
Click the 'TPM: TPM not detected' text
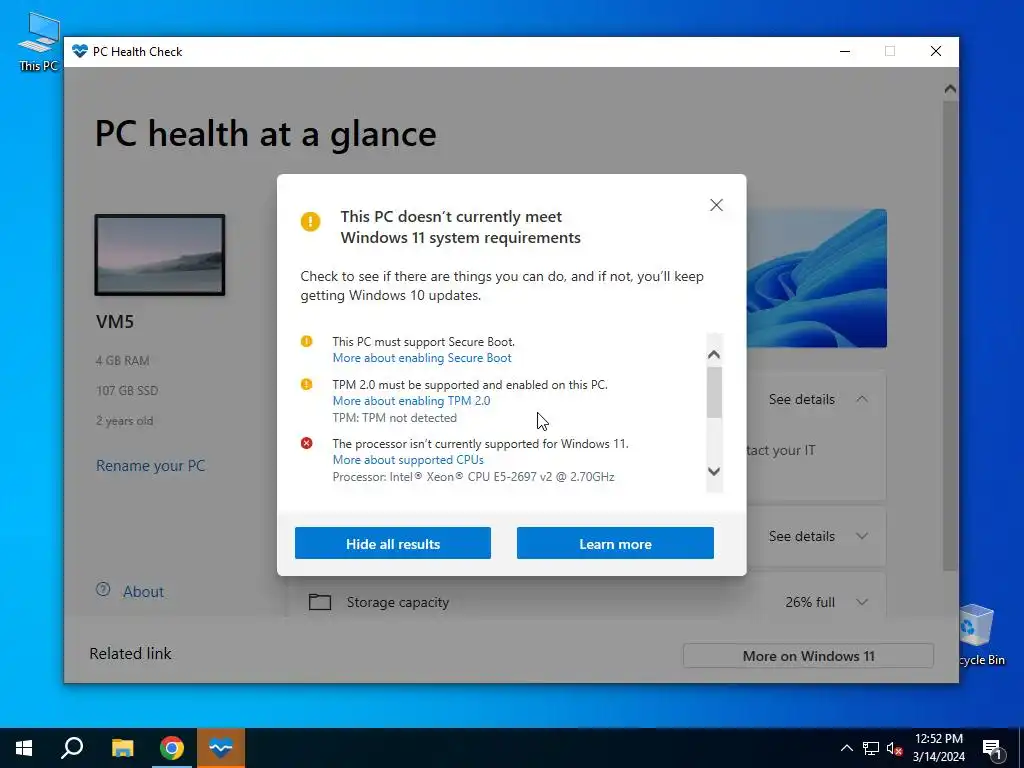tap(394, 418)
